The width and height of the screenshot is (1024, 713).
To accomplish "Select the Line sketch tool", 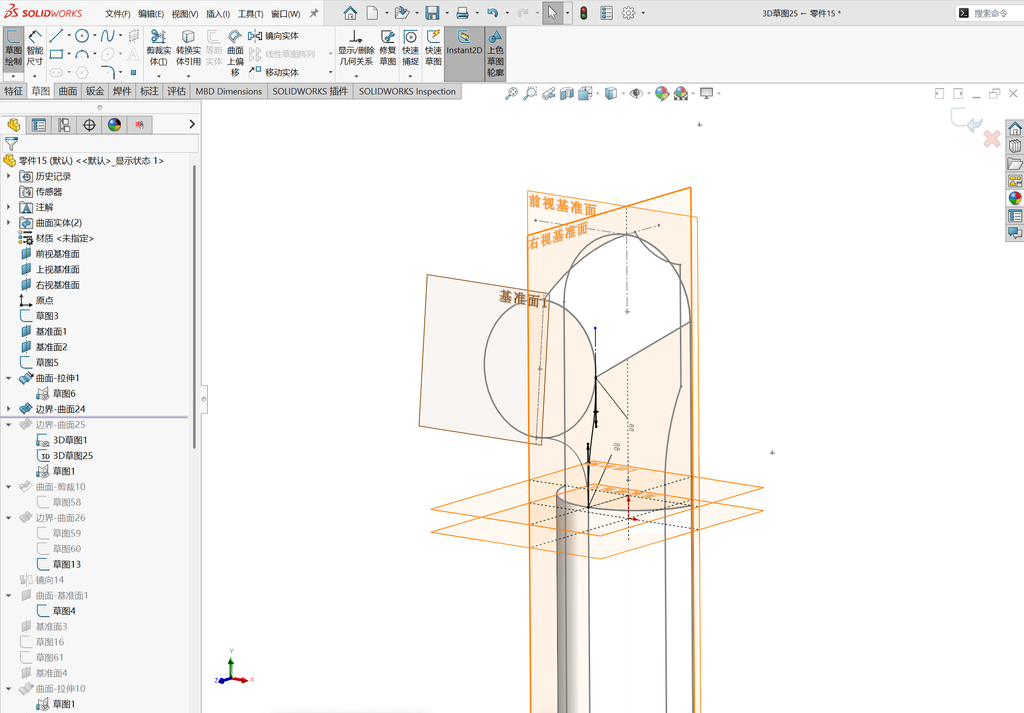I will [56, 36].
